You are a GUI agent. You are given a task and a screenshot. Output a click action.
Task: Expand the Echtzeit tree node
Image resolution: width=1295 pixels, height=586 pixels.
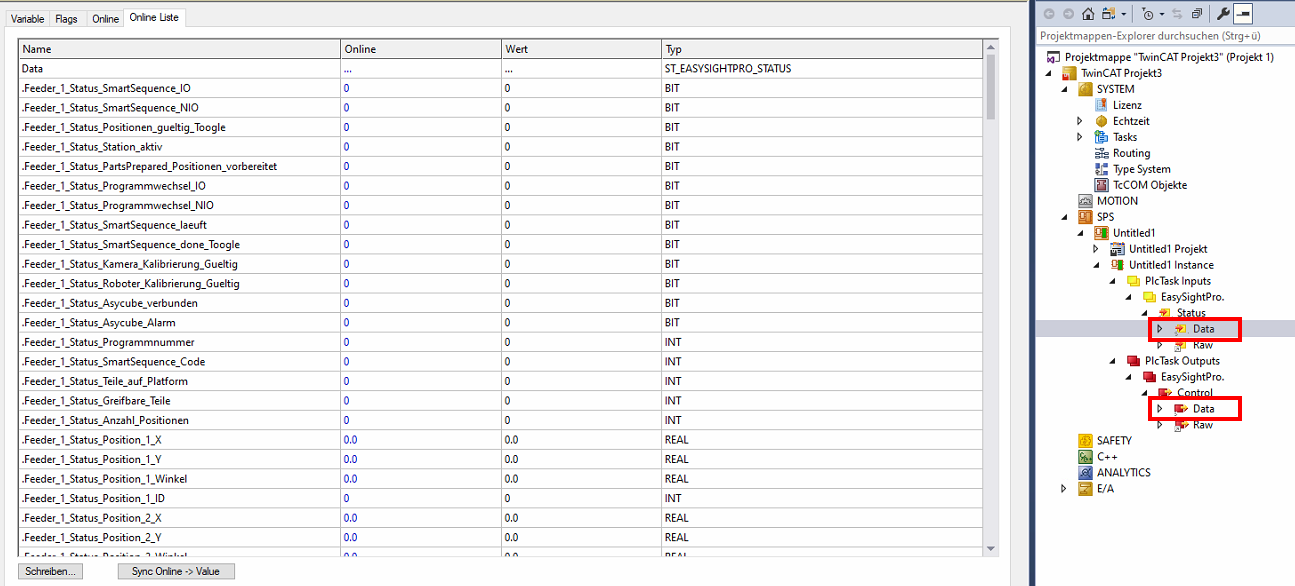click(1079, 121)
